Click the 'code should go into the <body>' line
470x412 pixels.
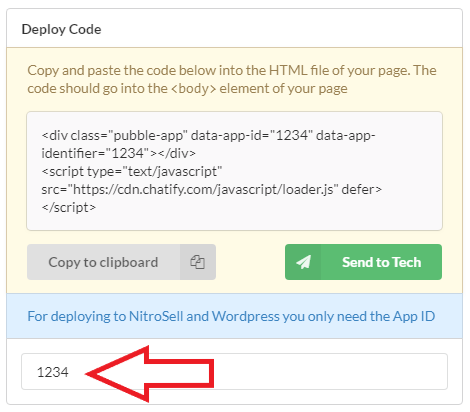point(187,88)
